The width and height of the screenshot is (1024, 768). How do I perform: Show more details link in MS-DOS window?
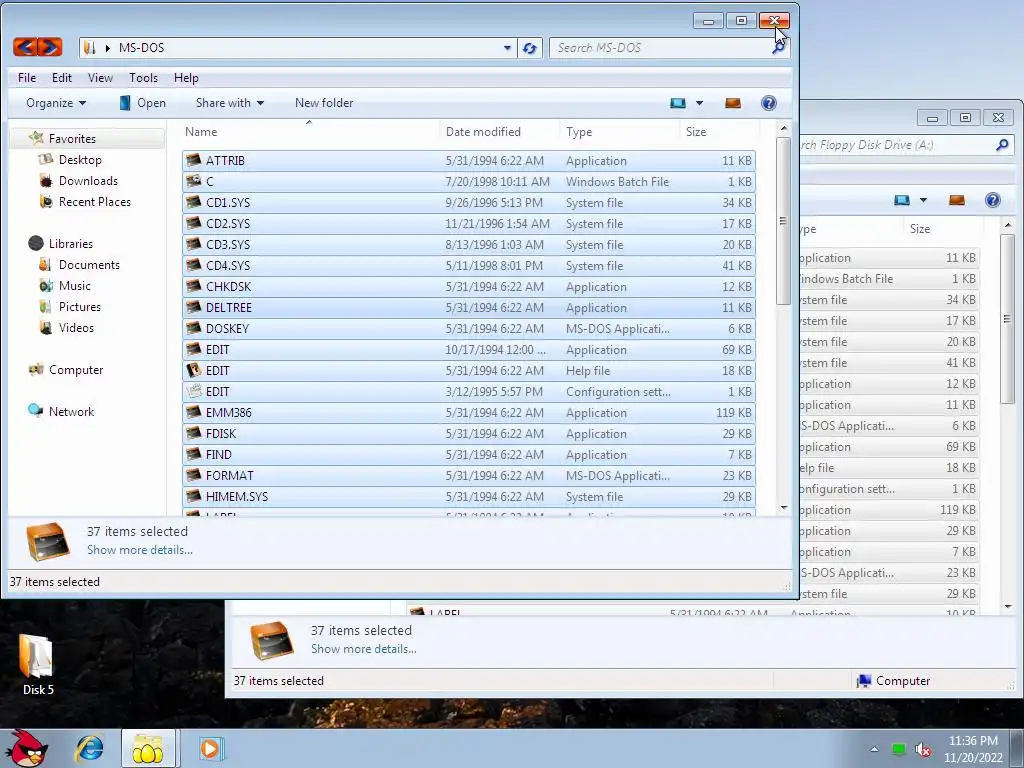[140, 550]
